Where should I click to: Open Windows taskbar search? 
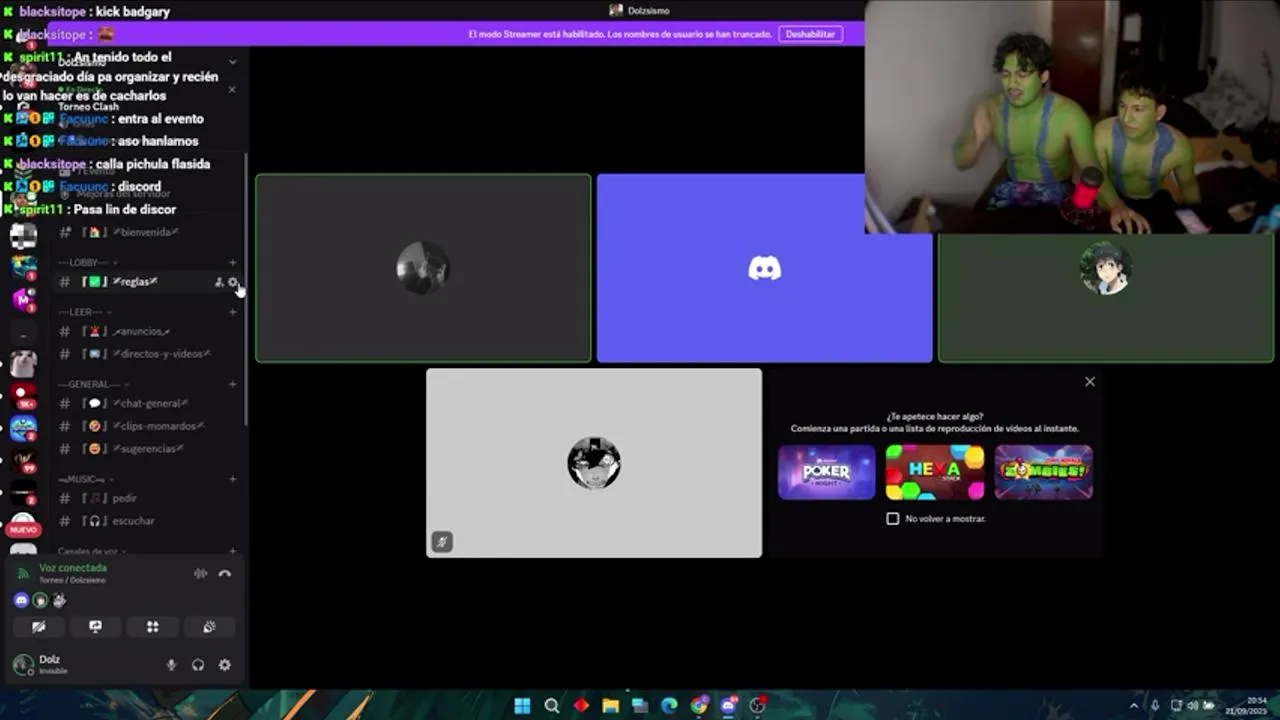coord(552,706)
